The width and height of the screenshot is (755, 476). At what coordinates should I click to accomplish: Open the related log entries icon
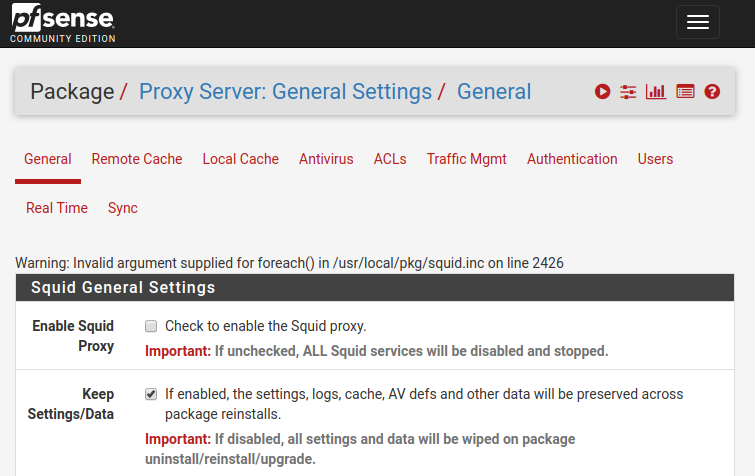tap(685, 92)
